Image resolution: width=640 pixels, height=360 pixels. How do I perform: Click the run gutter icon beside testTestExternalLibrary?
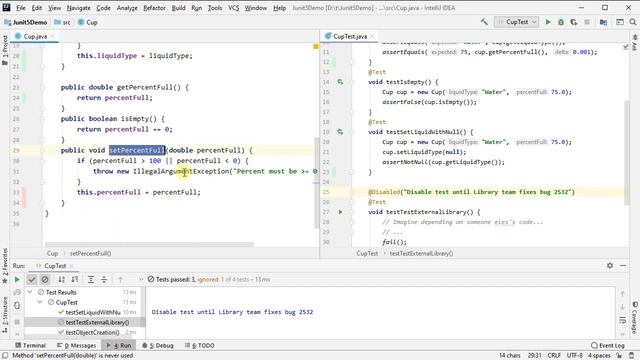tap(340, 212)
